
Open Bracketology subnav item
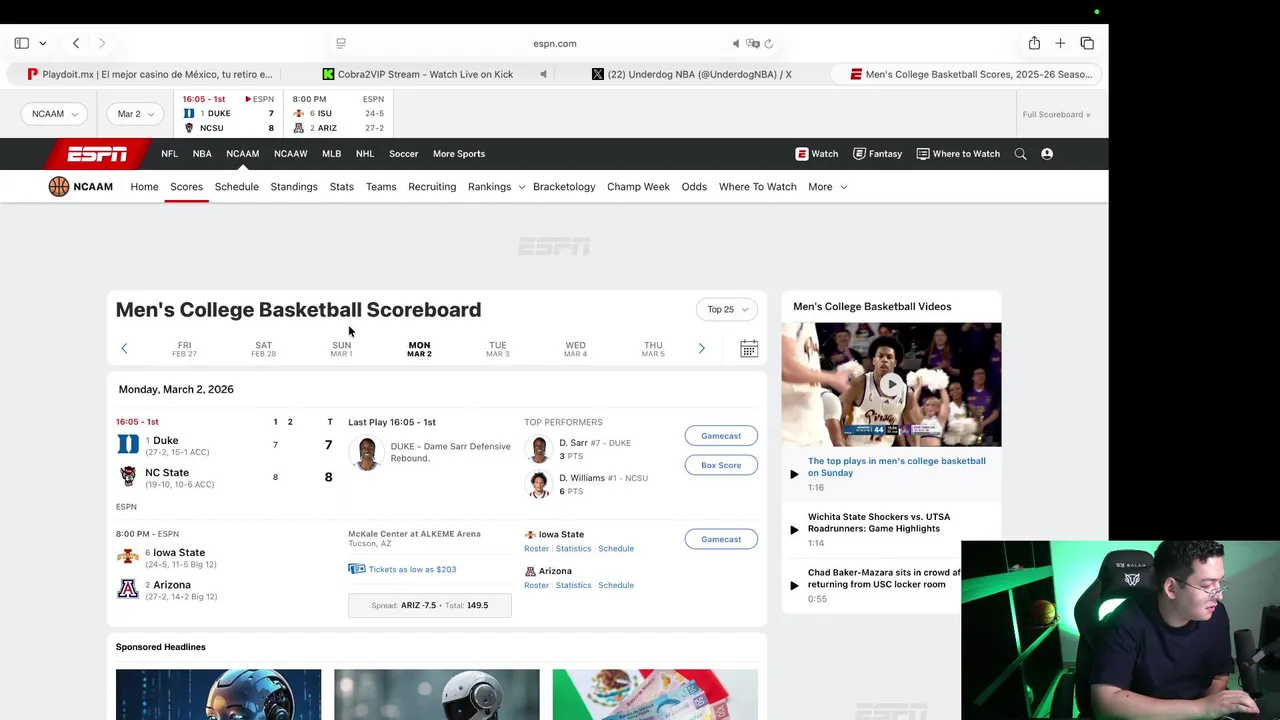pyautogui.click(x=564, y=187)
